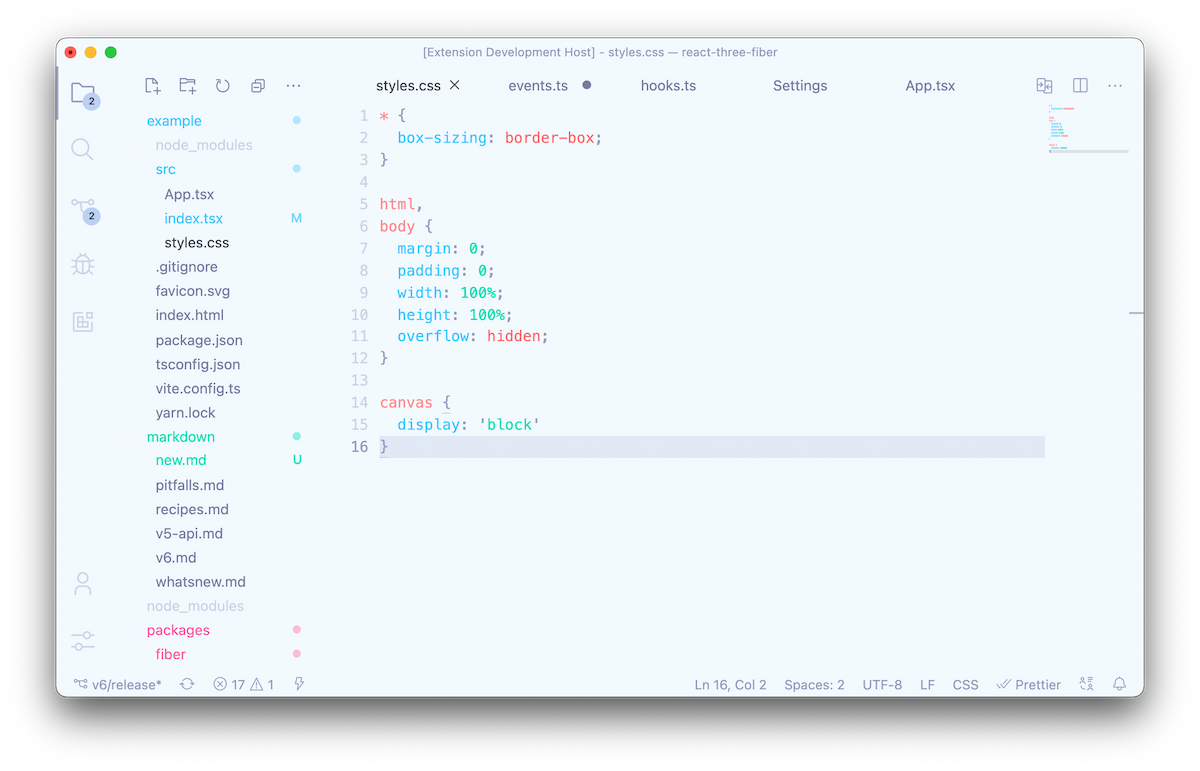Collapse the src folder
Screen dimensions: 1200x771
point(165,169)
